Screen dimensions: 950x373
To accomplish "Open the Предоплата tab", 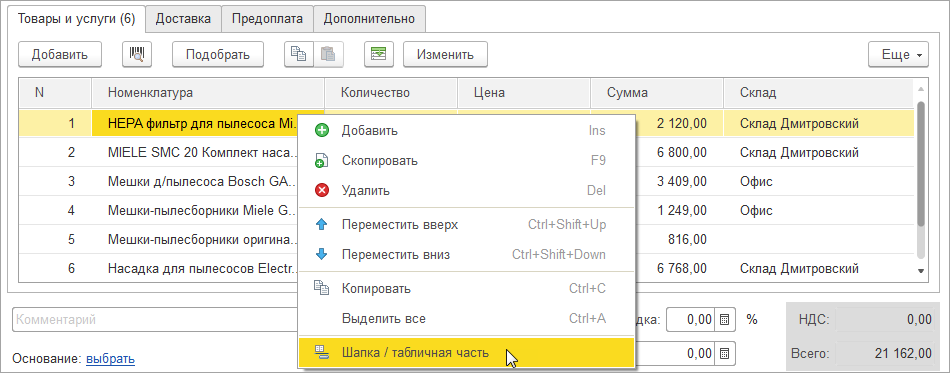I will click(267, 19).
